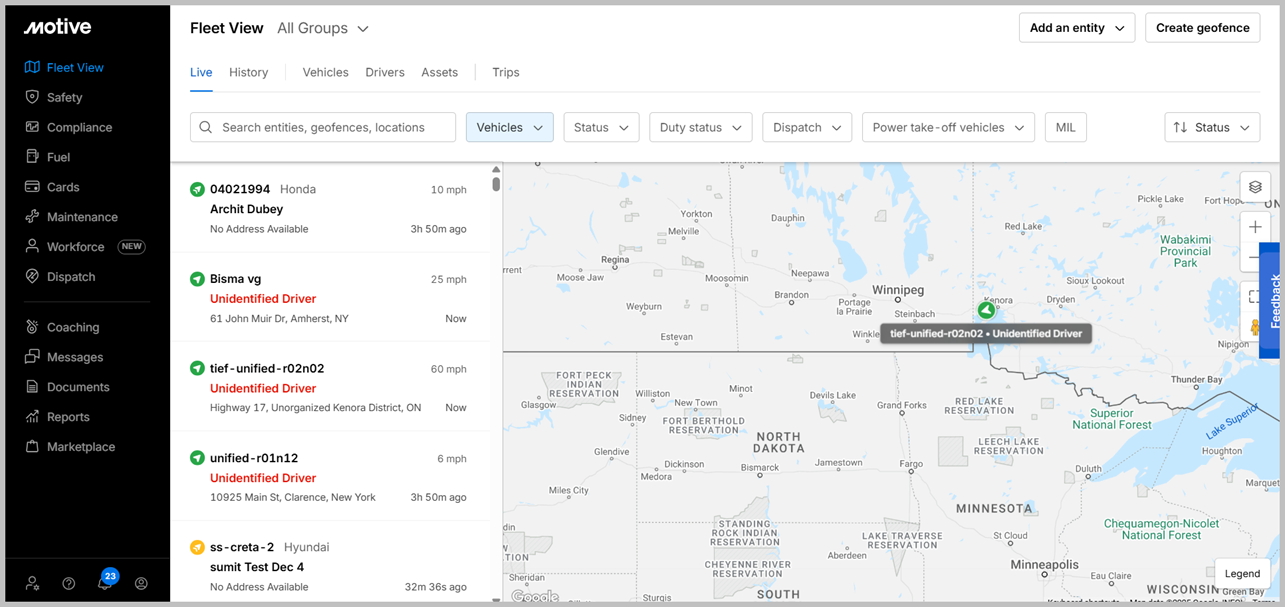Click 61 John Muir Dr, Amherst address
The height and width of the screenshot is (607, 1285).
pos(280,318)
